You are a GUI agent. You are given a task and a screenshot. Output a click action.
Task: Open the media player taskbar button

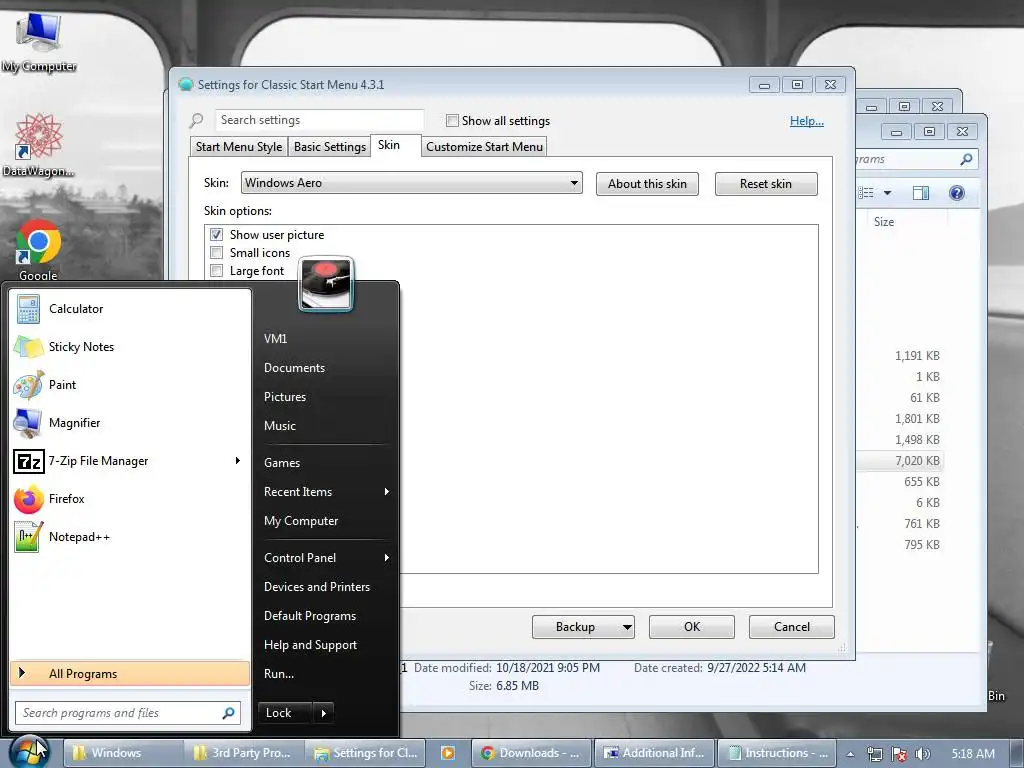tap(448, 753)
